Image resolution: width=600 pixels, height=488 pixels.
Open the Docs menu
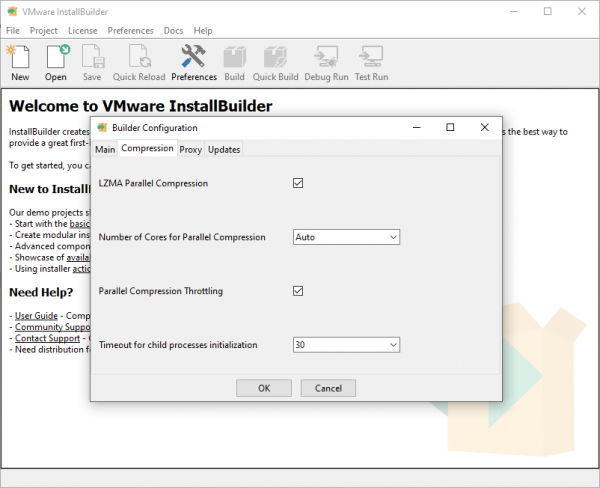point(173,31)
